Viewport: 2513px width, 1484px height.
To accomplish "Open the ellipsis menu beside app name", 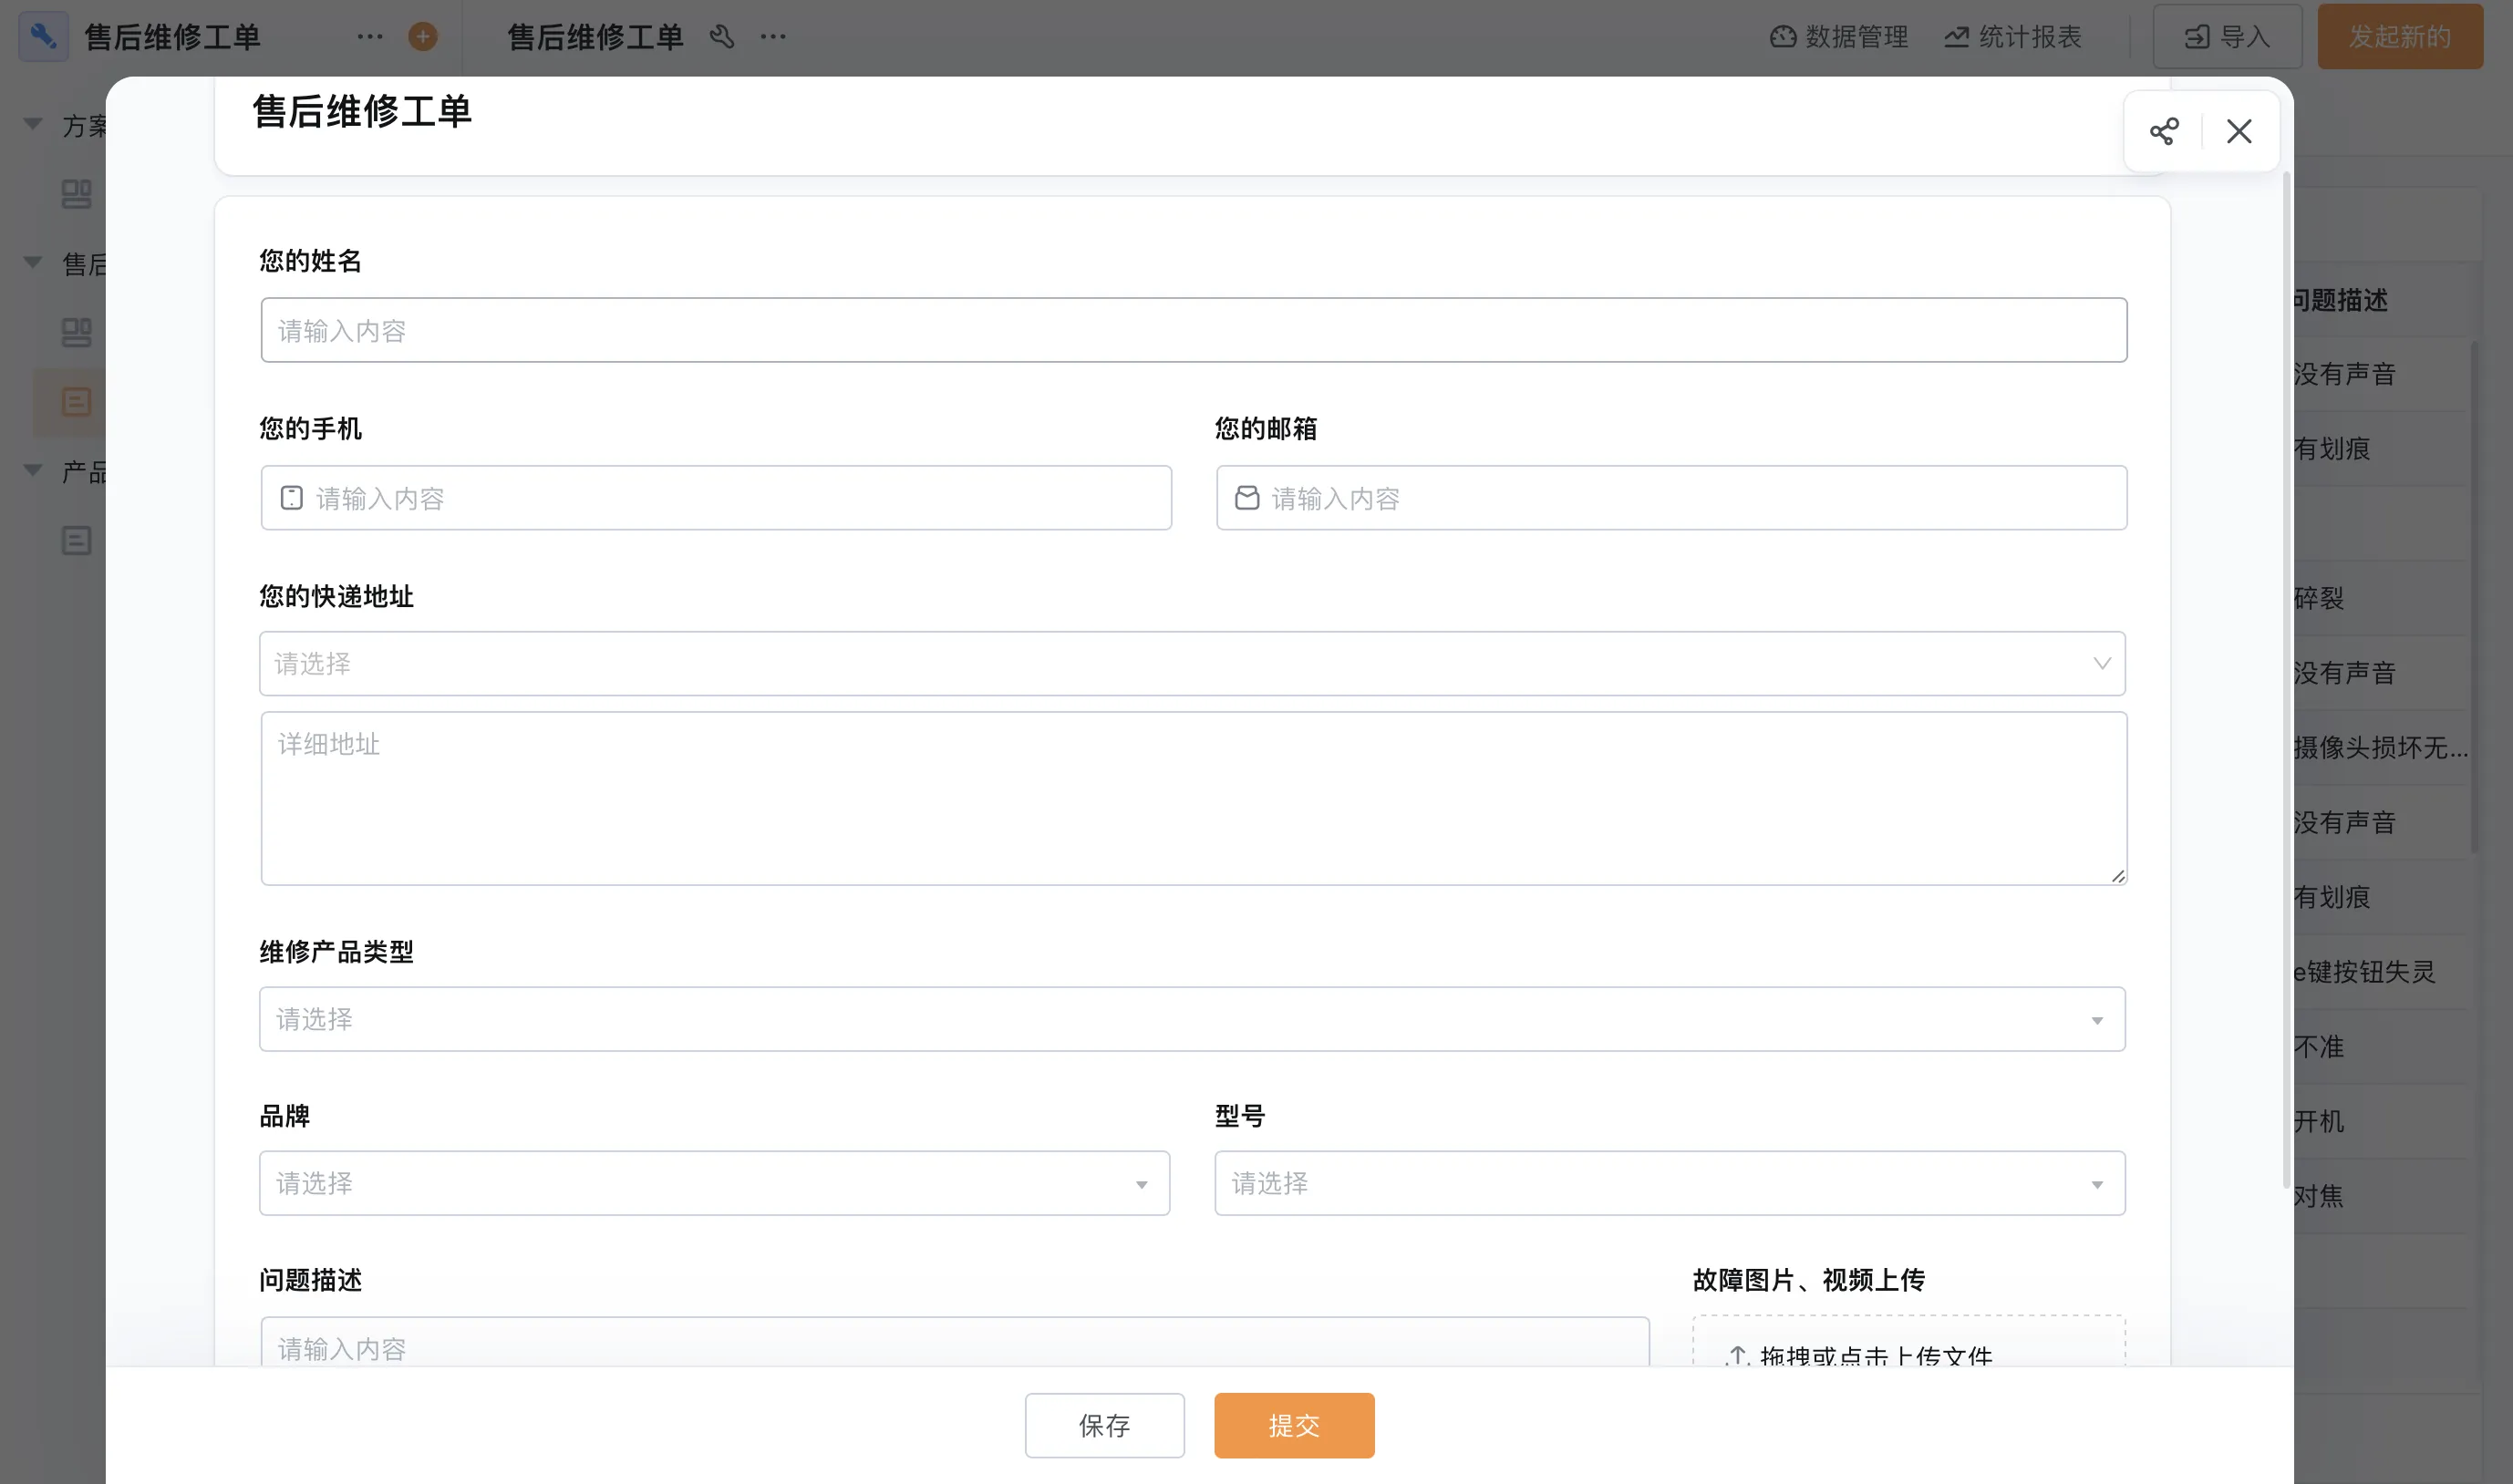I will (x=370, y=37).
